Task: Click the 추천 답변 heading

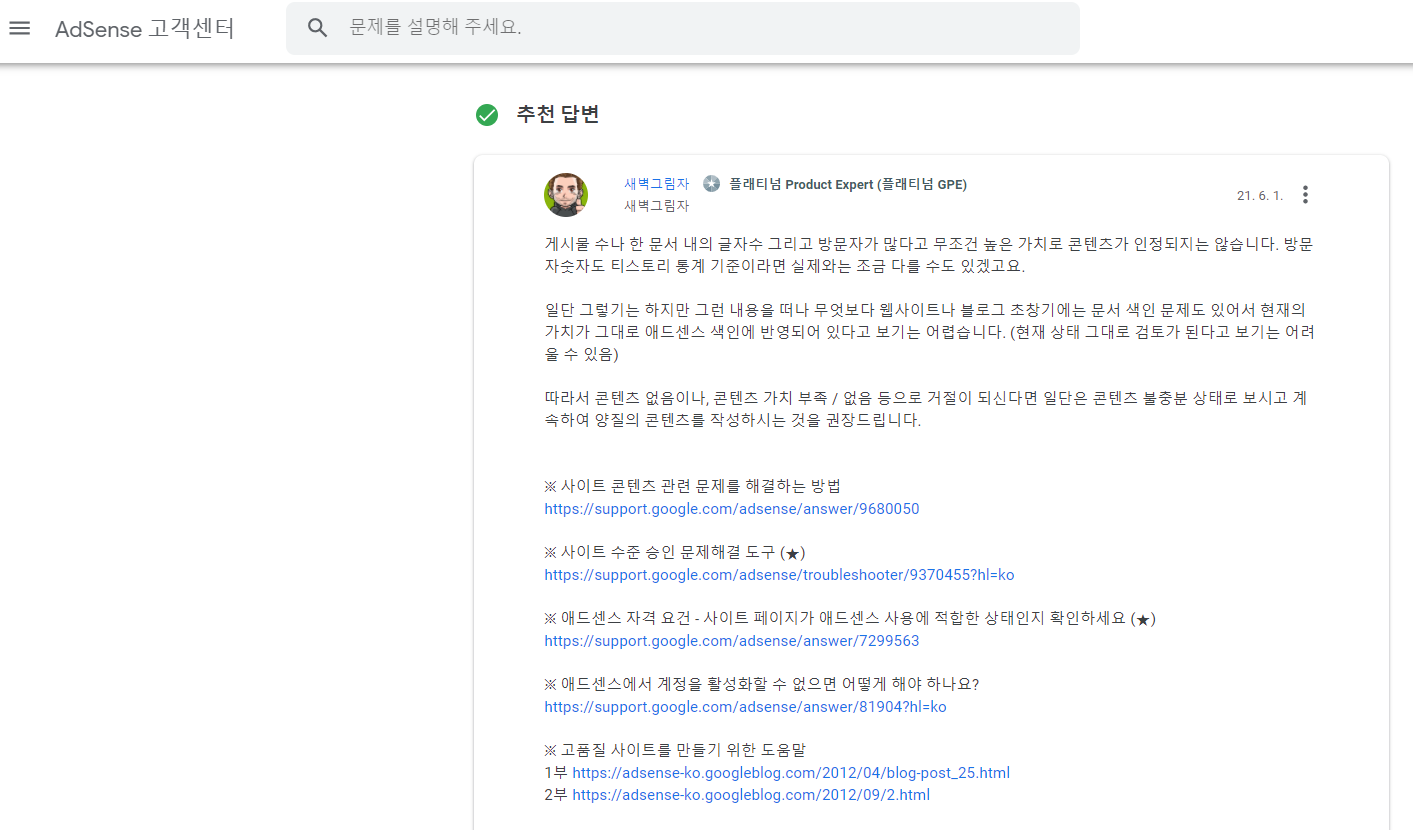Action: click(558, 114)
